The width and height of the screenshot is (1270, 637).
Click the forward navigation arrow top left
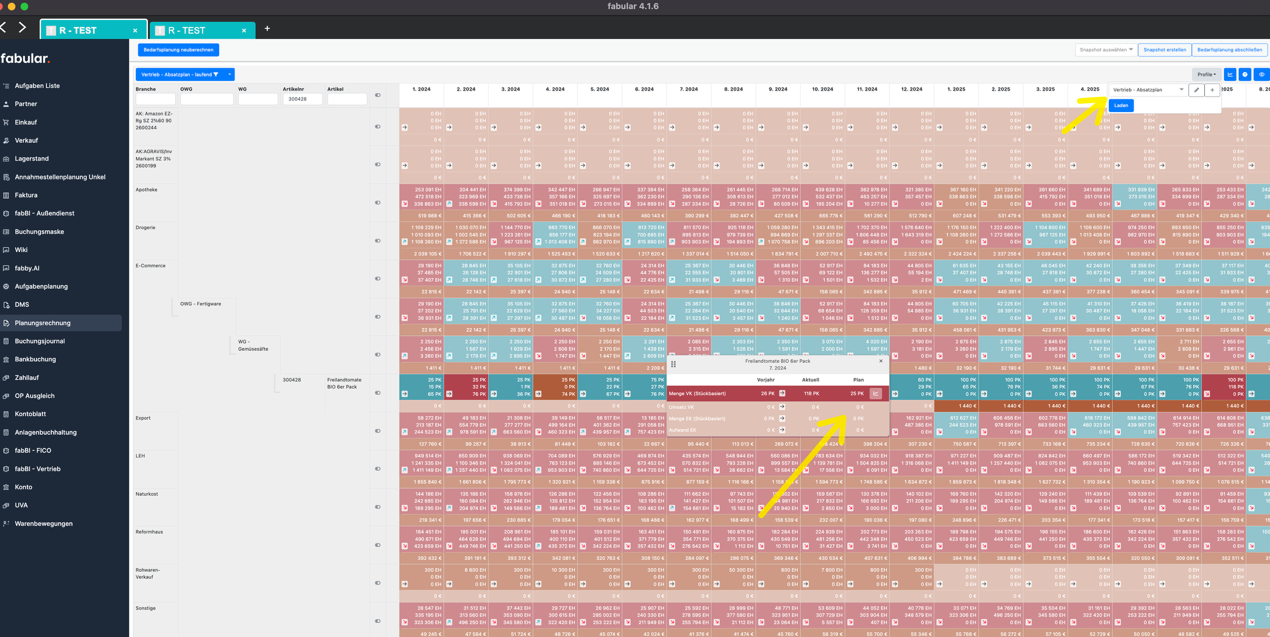pos(23,27)
